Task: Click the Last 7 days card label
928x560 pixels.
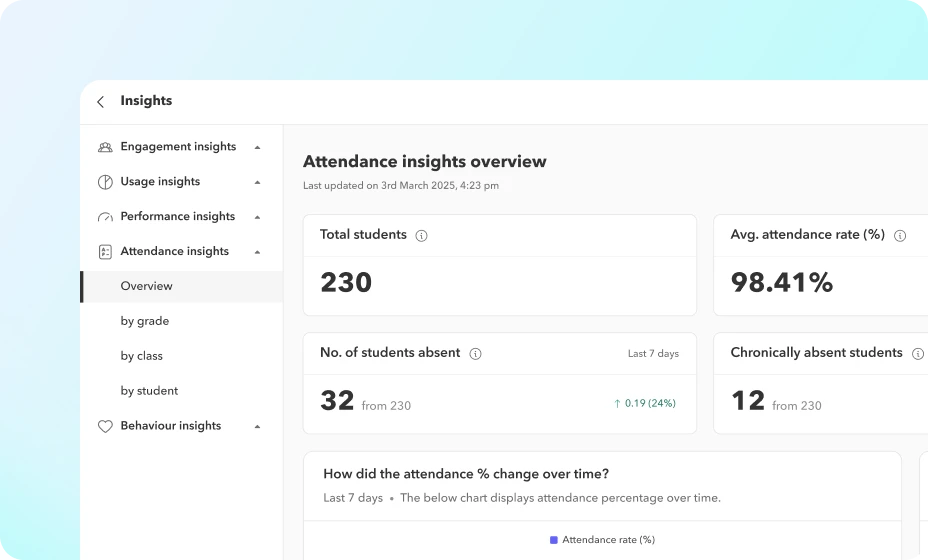Action: pos(653,354)
